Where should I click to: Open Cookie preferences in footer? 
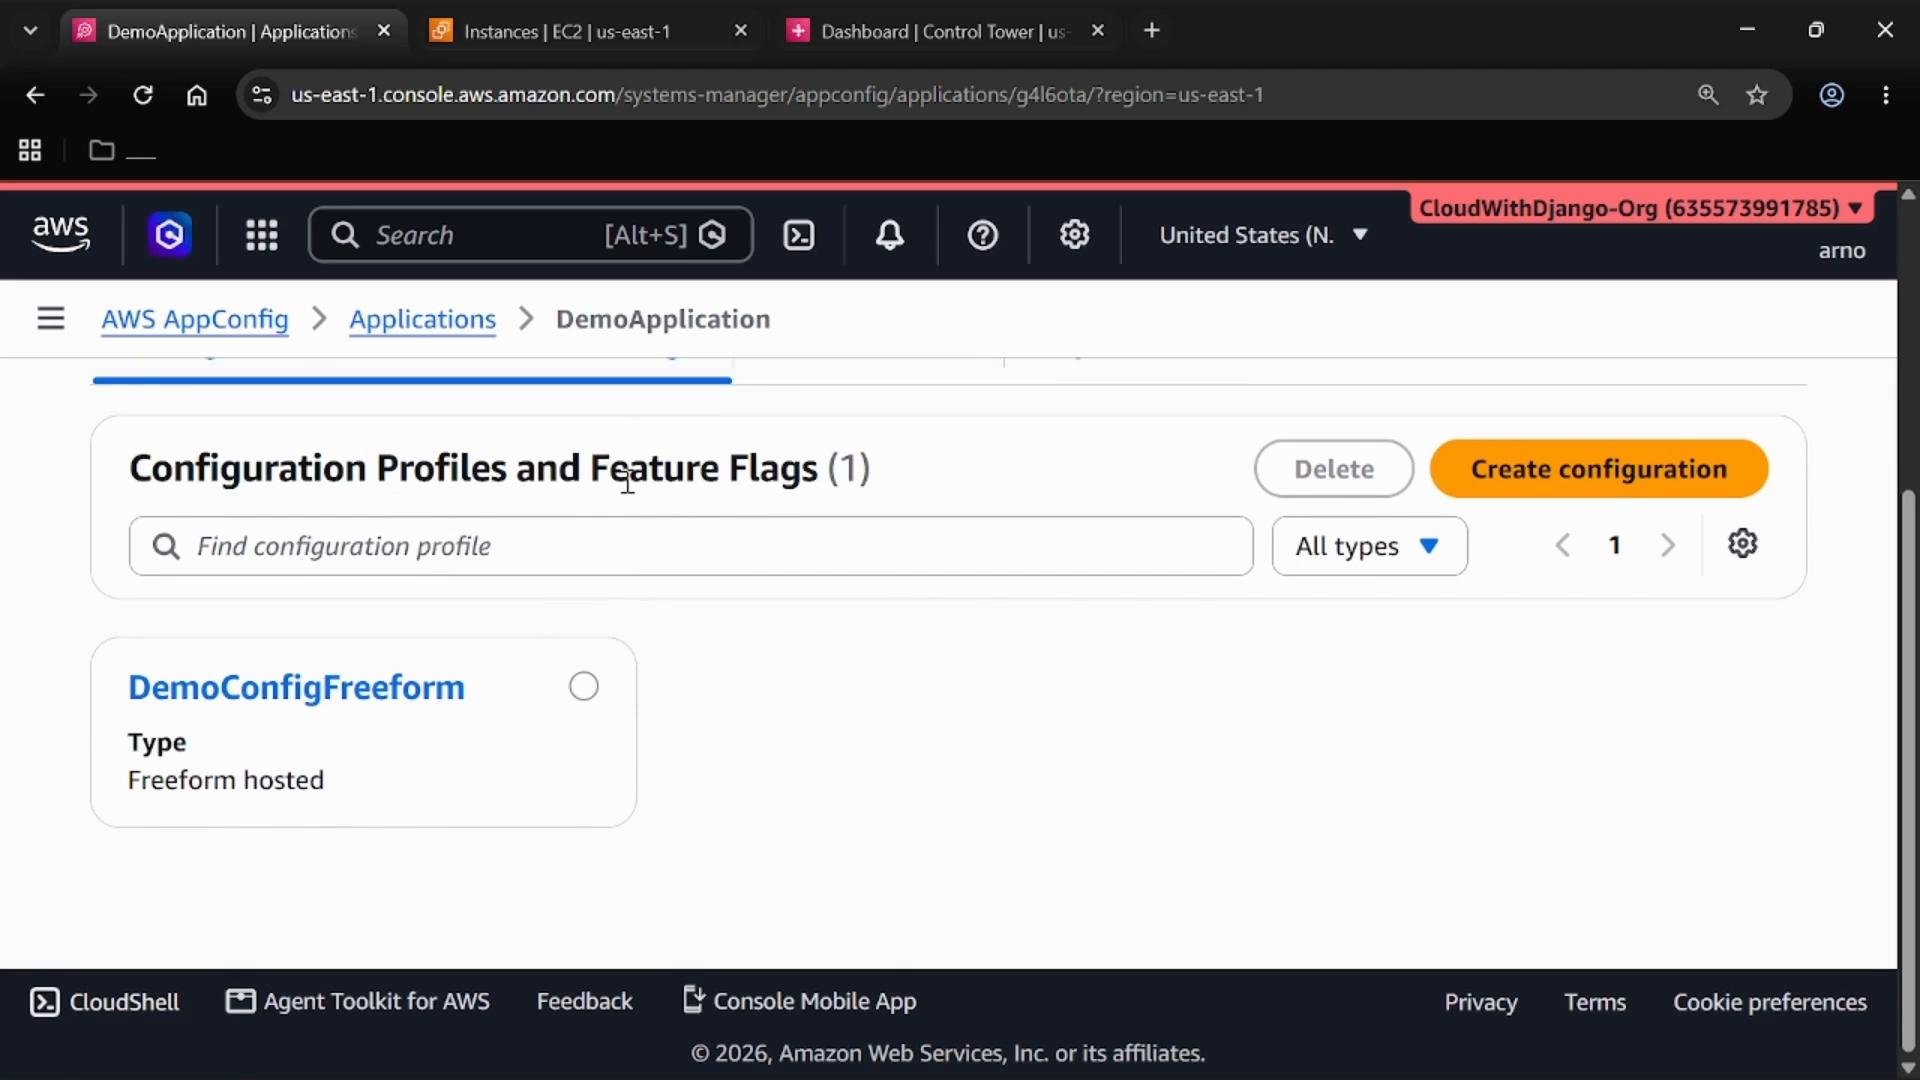point(1770,1002)
